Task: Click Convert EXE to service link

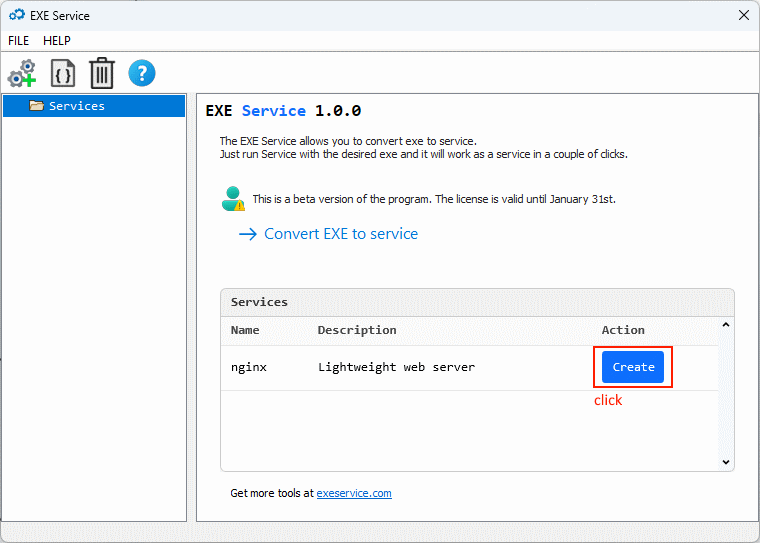Action: pos(341,234)
